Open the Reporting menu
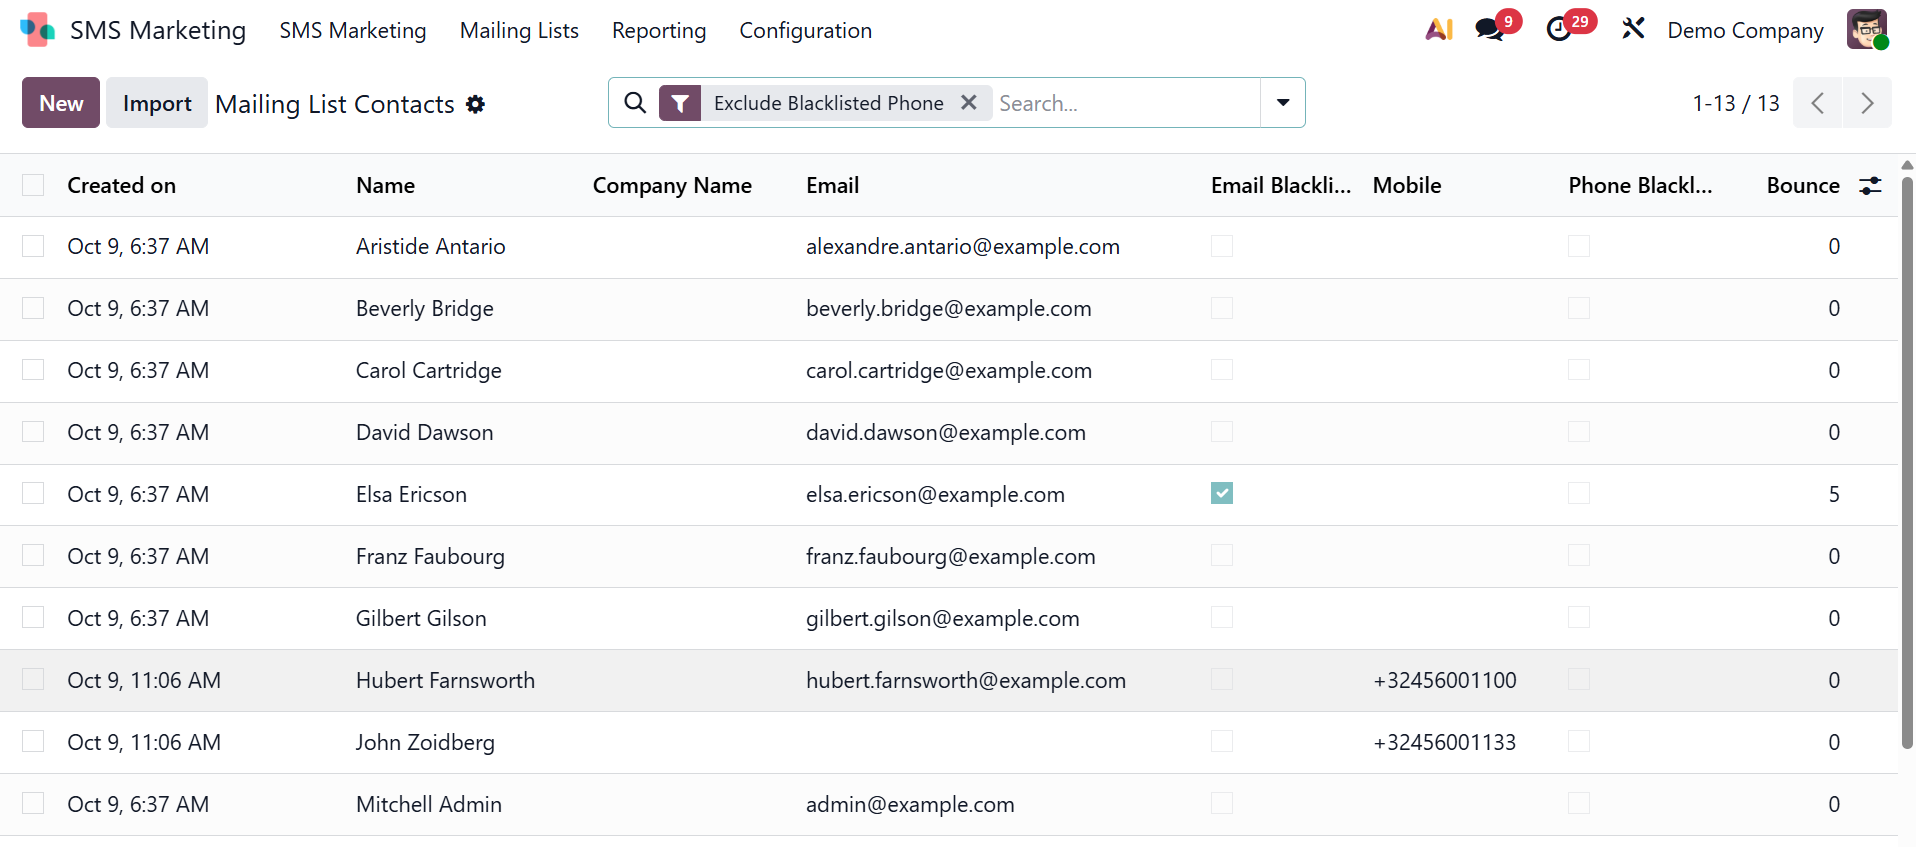 (x=658, y=31)
